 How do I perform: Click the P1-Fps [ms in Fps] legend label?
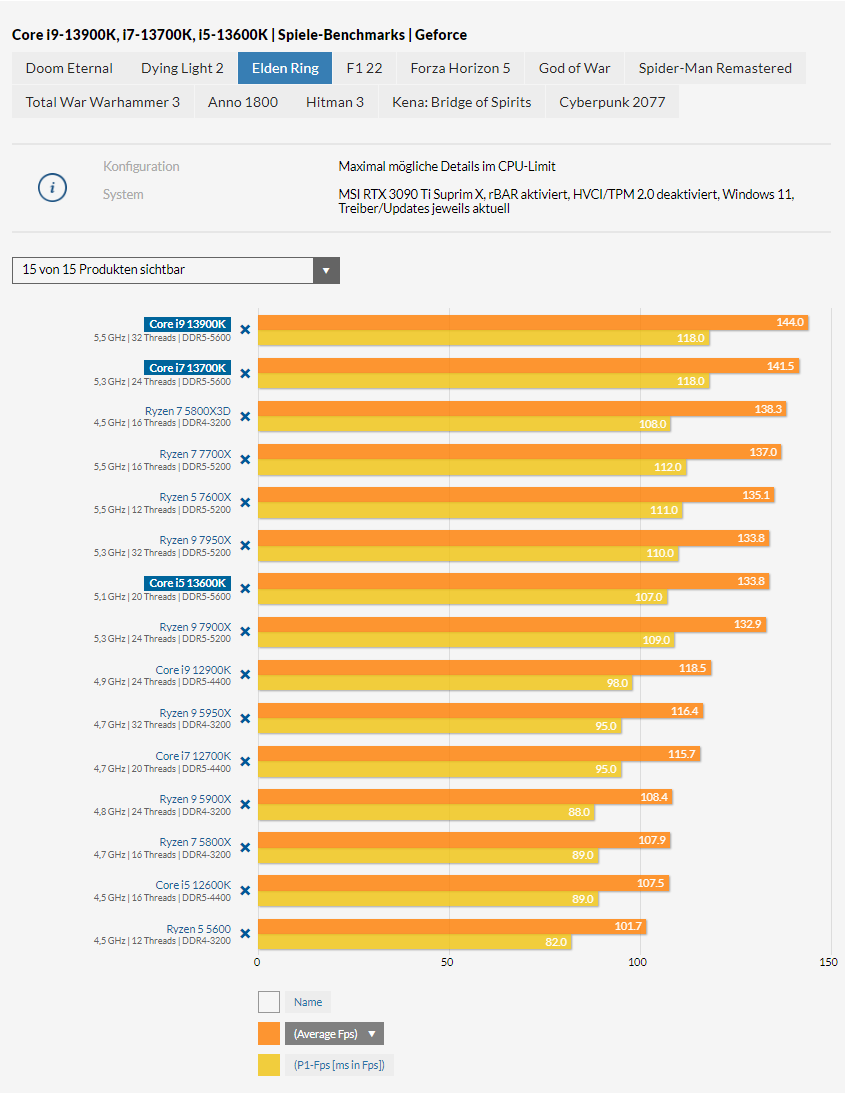[x=339, y=1065]
